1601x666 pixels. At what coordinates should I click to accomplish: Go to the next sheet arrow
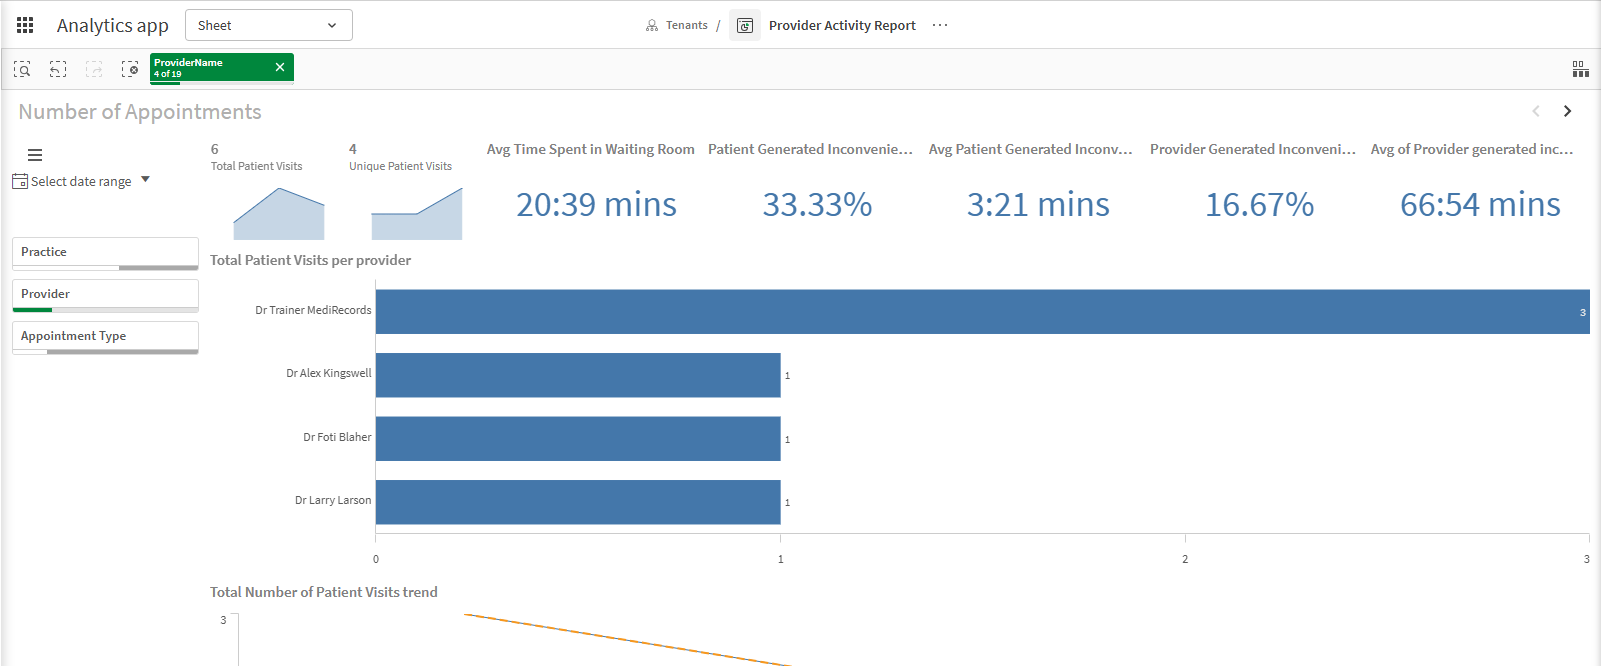[1567, 111]
